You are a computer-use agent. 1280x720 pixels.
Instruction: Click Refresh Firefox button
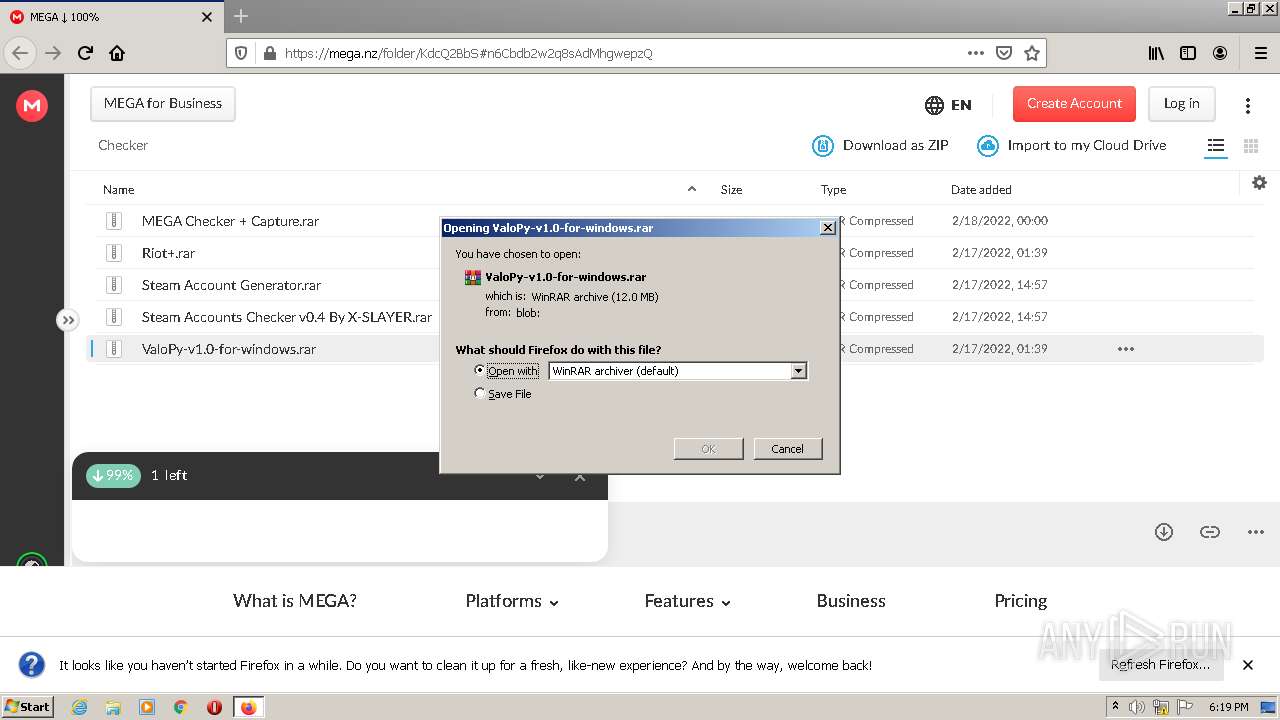pos(1160,665)
